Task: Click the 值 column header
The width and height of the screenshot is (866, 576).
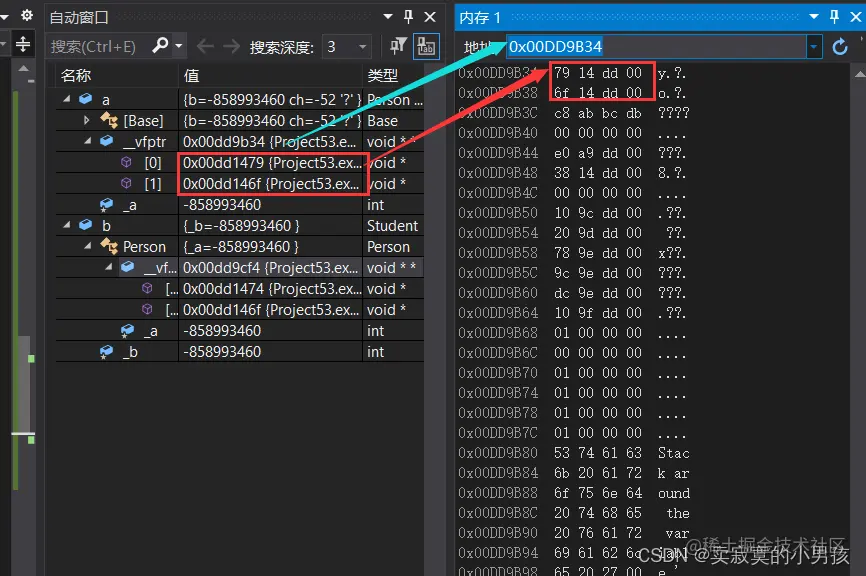Action: [x=192, y=75]
